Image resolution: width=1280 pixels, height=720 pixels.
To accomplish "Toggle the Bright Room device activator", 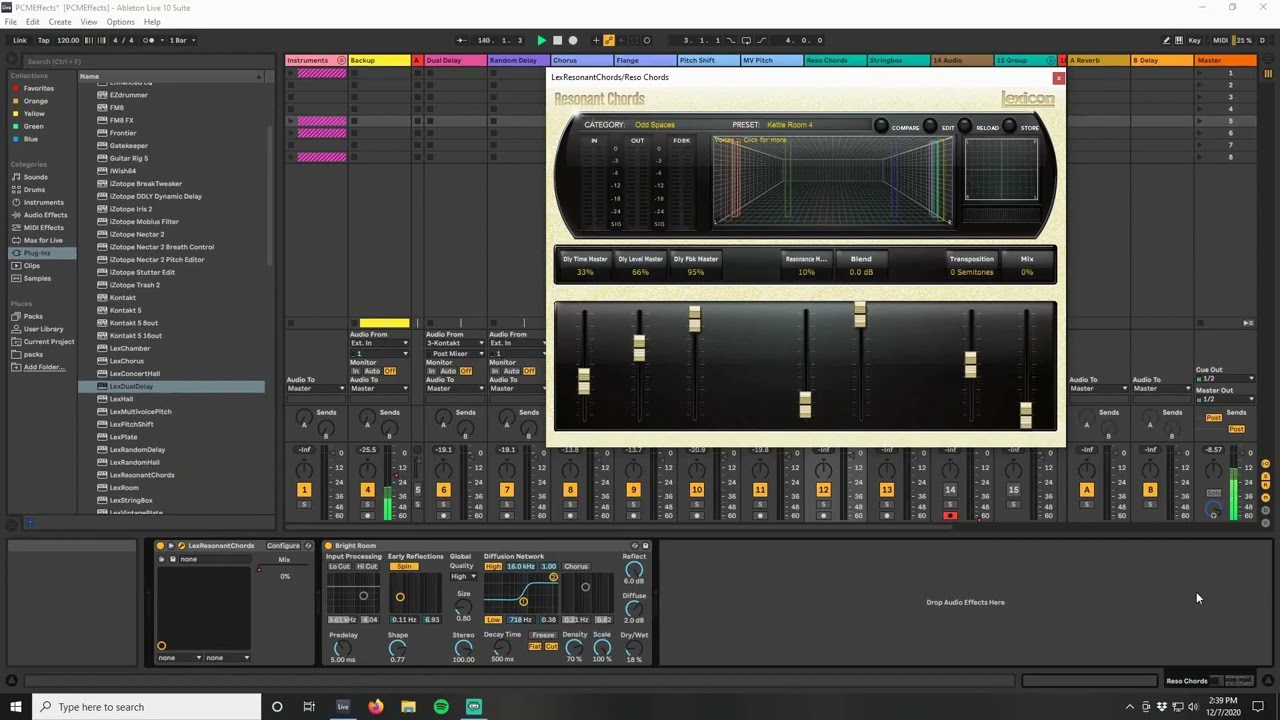I will (x=327, y=546).
